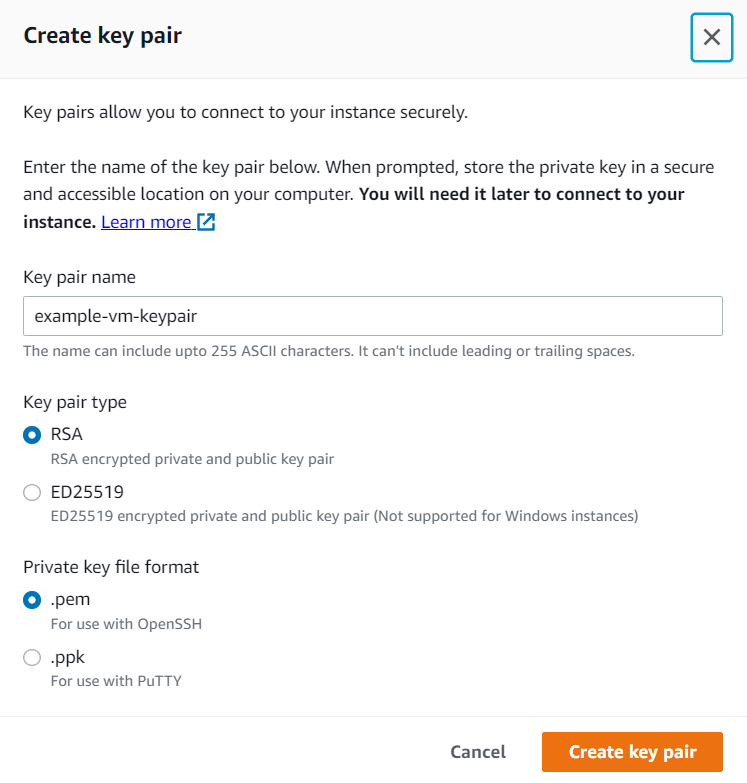Image resolution: width=747 pixels, height=783 pixels.
Task: Select the ED25519 radio button
Action: click(32, 492)
